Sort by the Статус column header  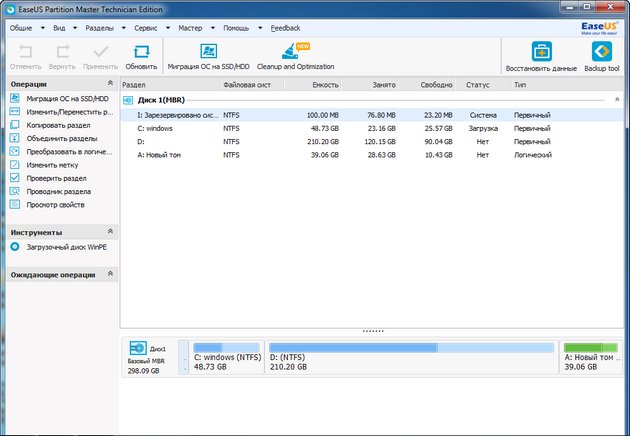[484, 85]
